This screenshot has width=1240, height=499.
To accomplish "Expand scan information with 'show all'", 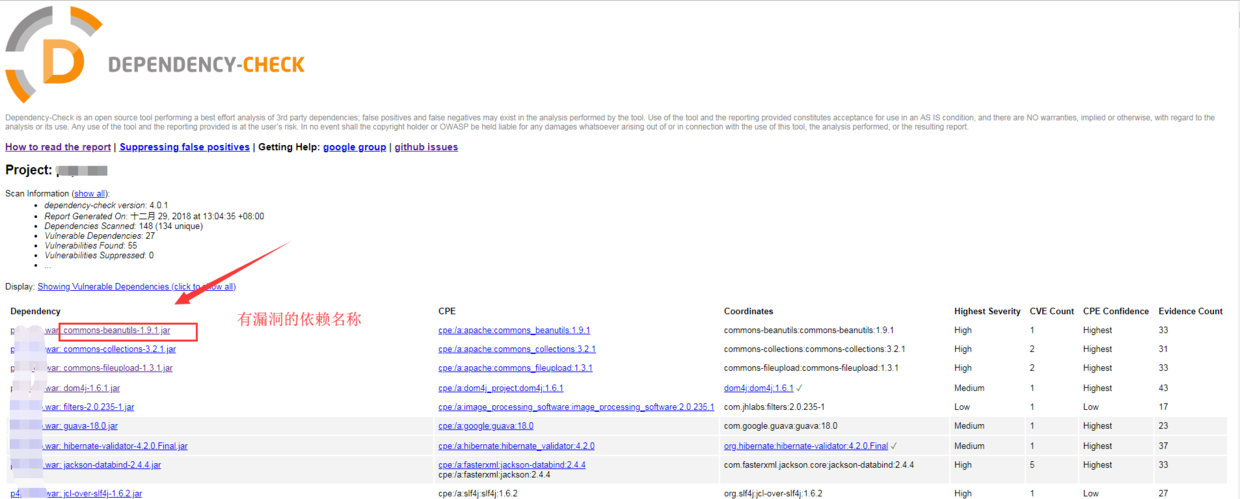I will point(89,193).
